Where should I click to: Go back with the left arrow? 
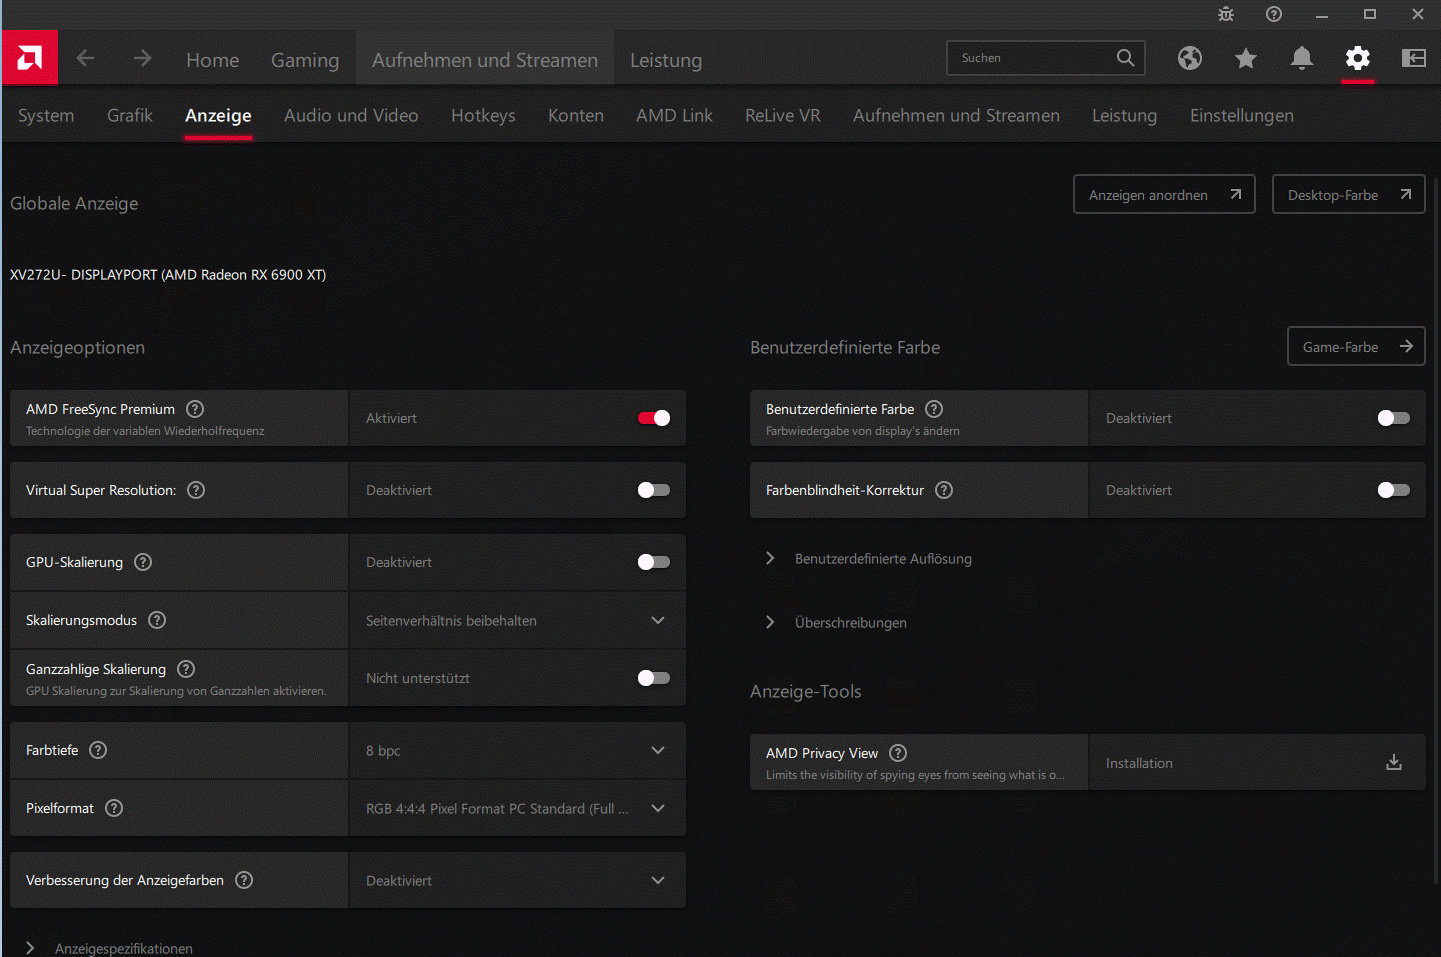click(x=85, y=59)
